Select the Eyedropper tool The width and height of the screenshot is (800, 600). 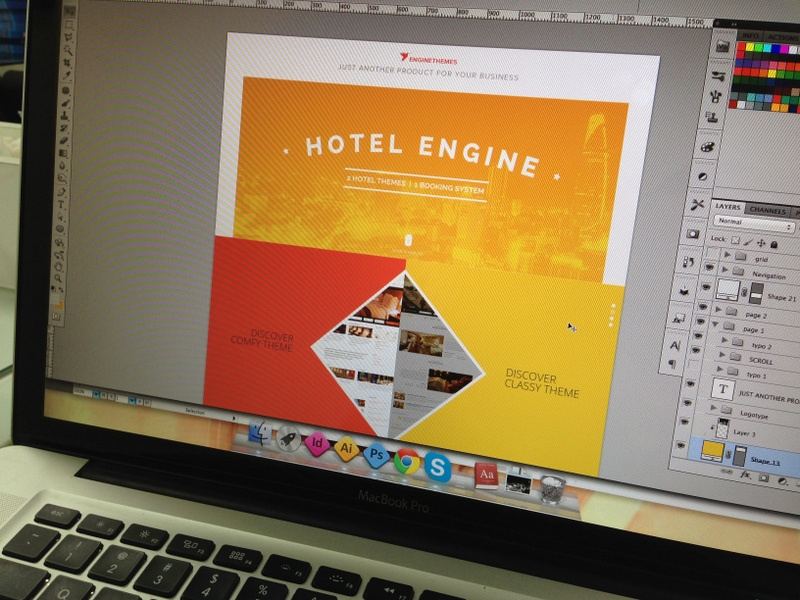point(67,76)
